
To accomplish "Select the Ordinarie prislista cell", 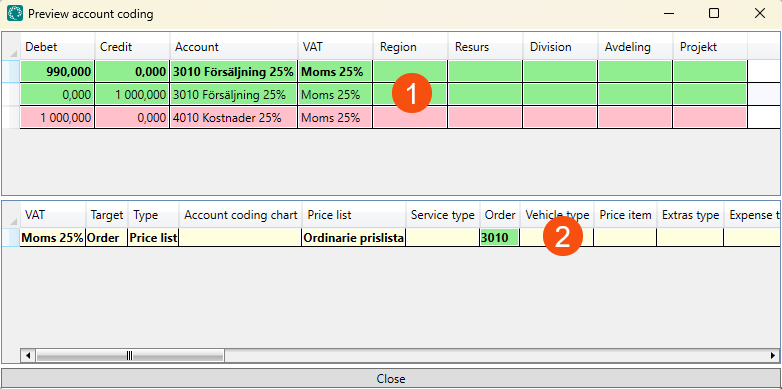I will 354,238.
